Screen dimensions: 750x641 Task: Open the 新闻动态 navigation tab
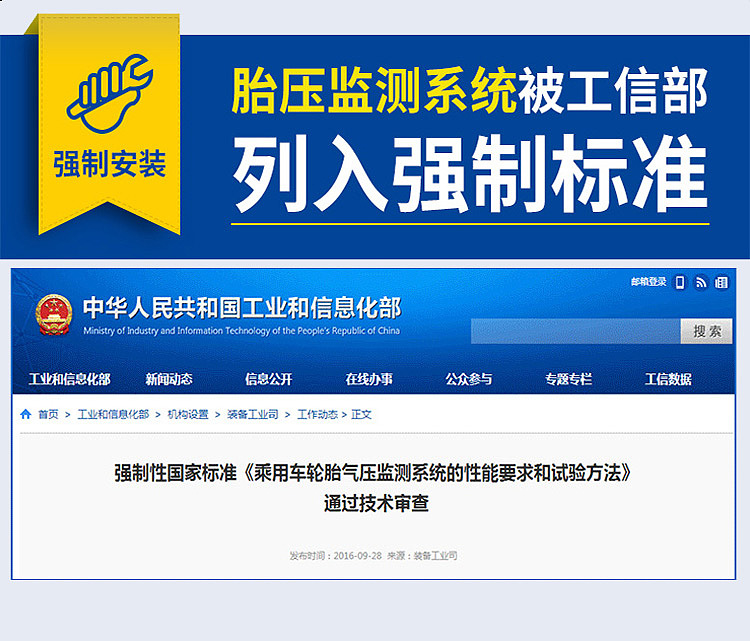point(169,379)
